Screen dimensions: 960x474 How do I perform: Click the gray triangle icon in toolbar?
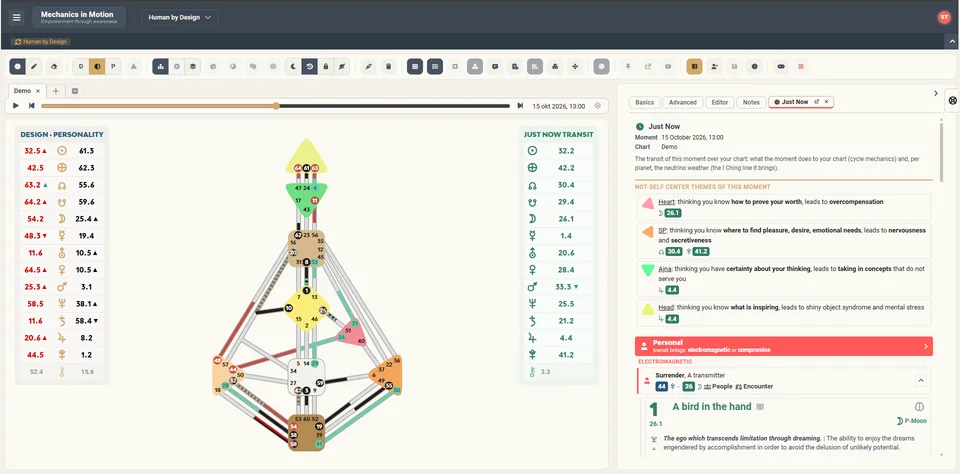[133, 66]
